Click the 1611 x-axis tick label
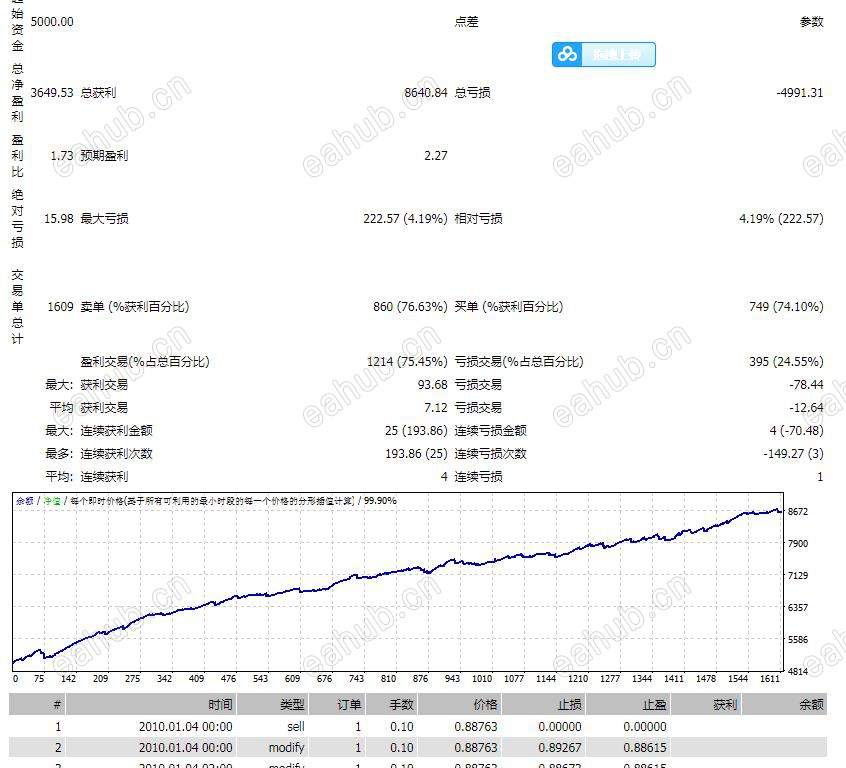The width and height of the screenshot is (846, 768). click(769, 679)
